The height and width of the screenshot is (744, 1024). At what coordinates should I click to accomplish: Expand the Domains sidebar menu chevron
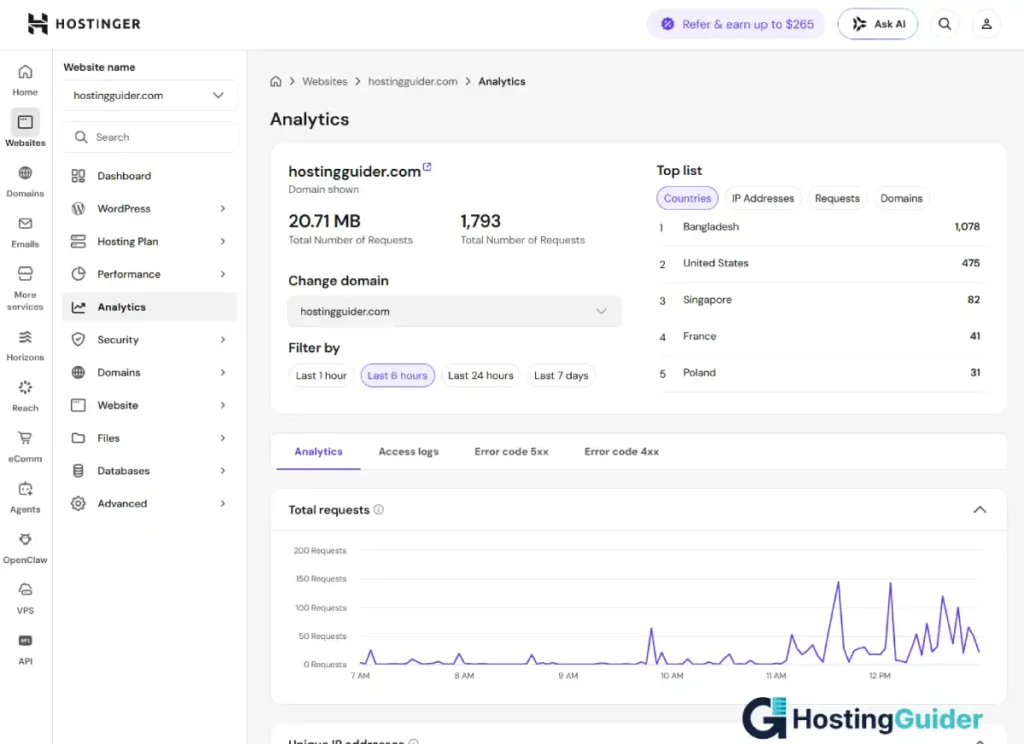[x=223, y=372]
